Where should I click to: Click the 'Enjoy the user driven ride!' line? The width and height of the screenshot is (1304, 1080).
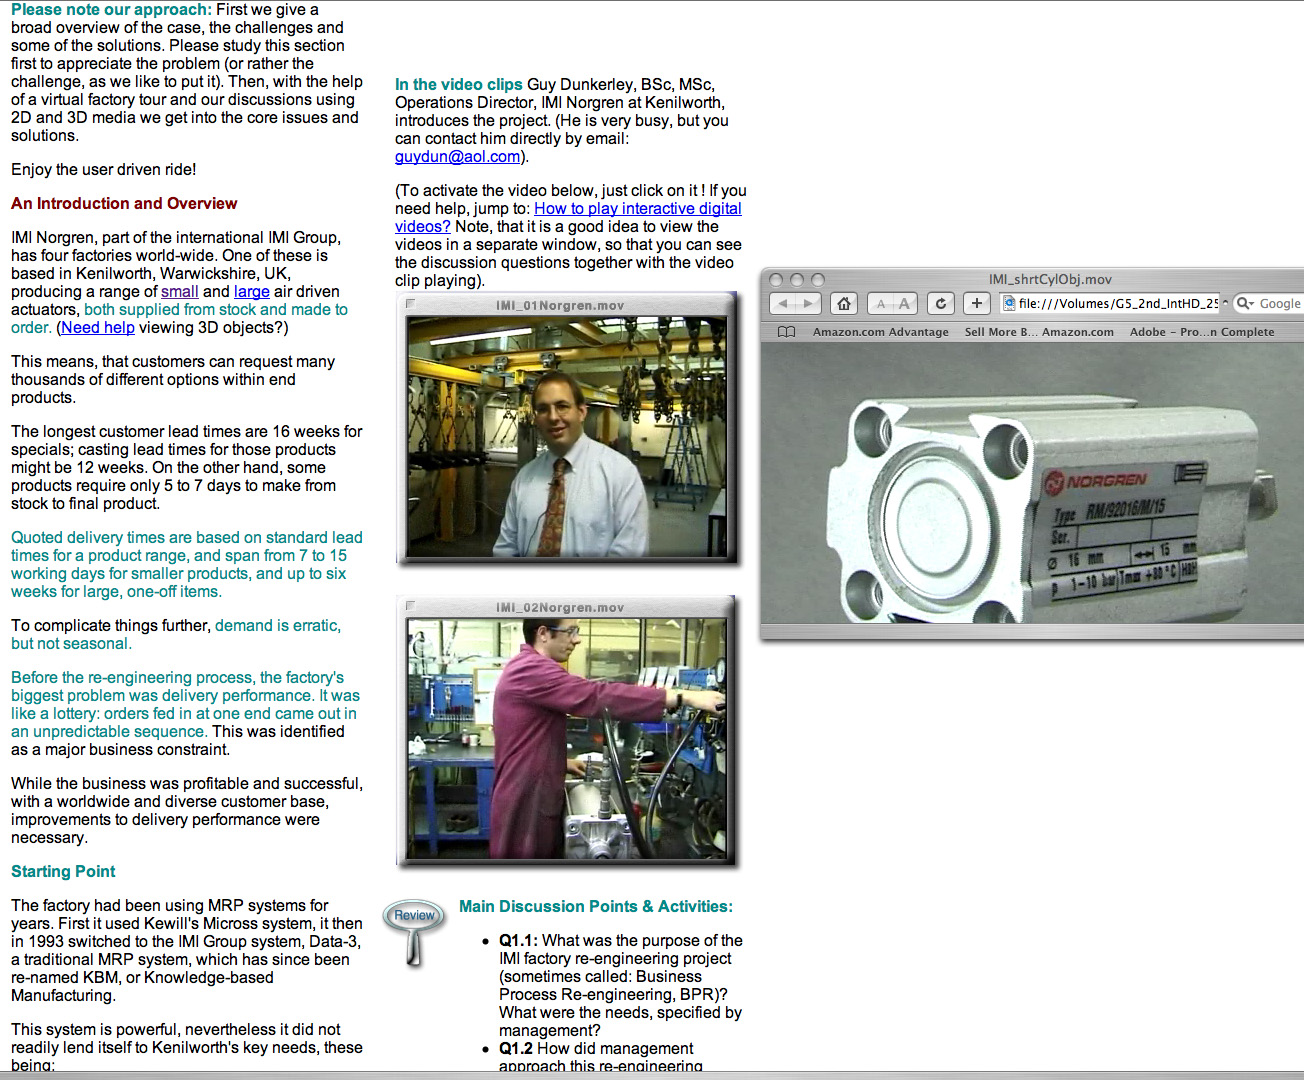coord(104,169)
